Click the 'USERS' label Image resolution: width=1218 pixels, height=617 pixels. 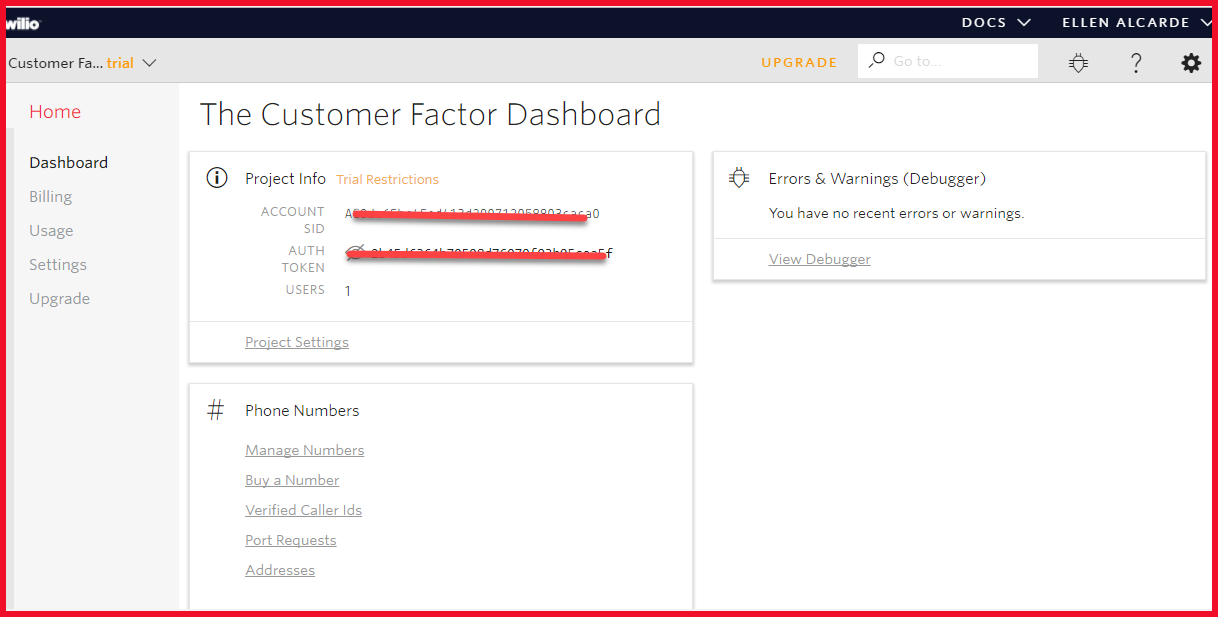coord(305,290)
